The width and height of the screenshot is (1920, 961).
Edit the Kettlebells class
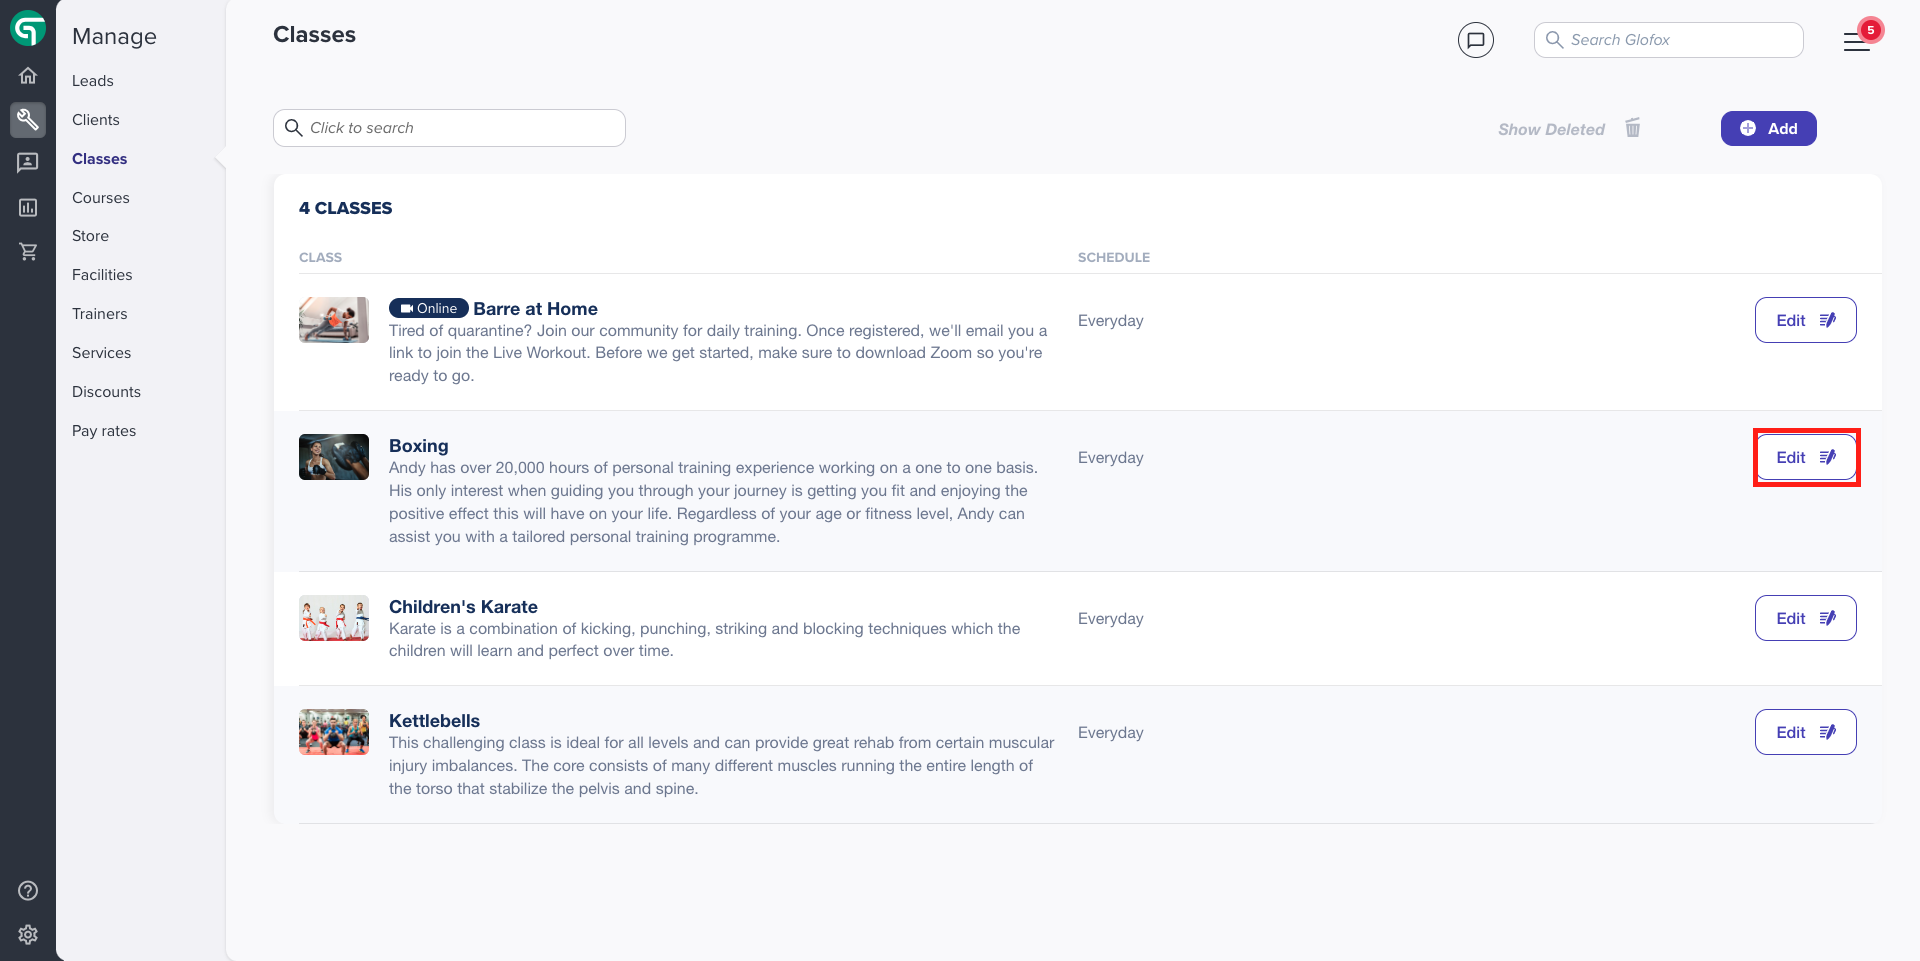tap(1805, 732)
